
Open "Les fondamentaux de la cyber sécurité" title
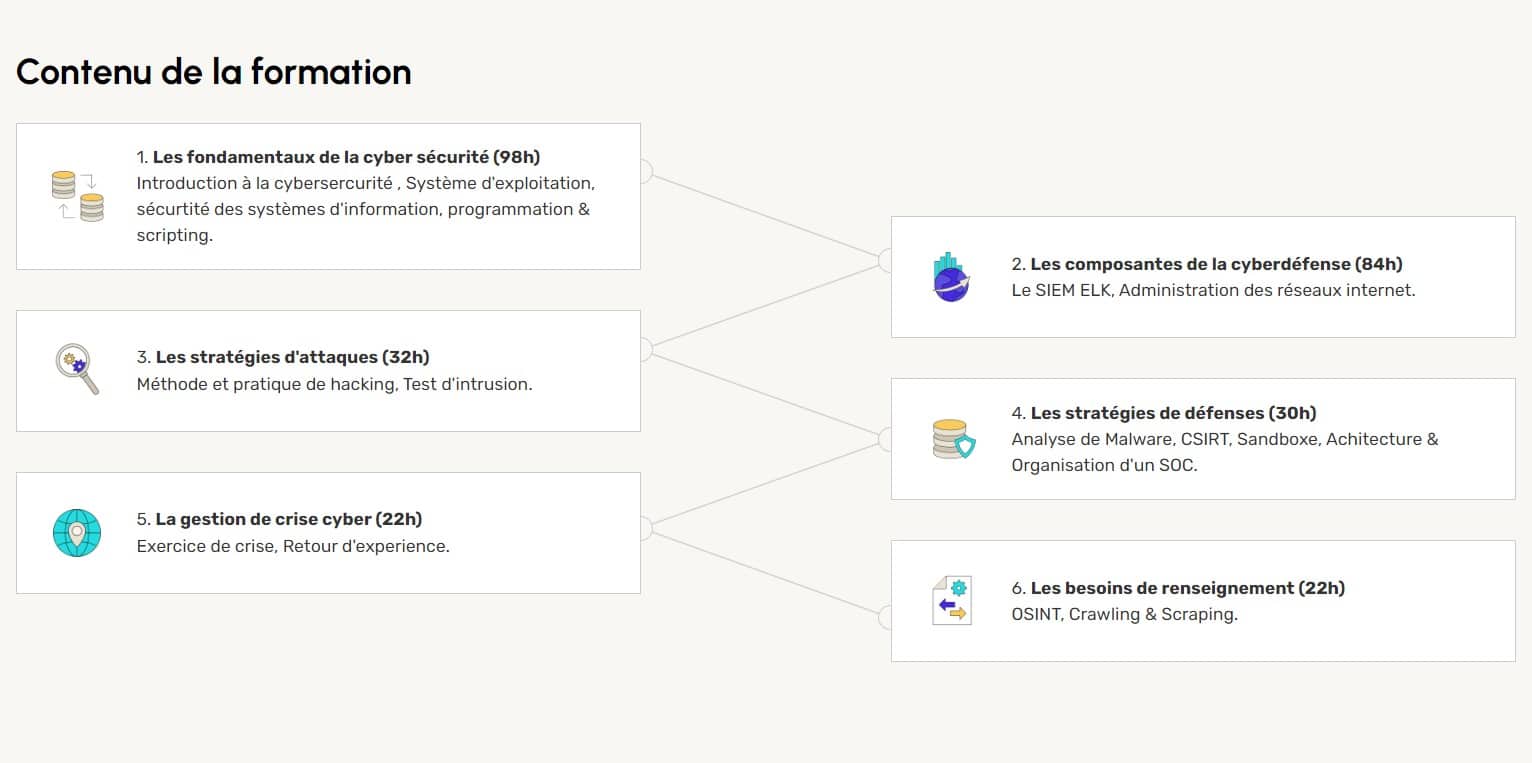(x=346, y=157)
